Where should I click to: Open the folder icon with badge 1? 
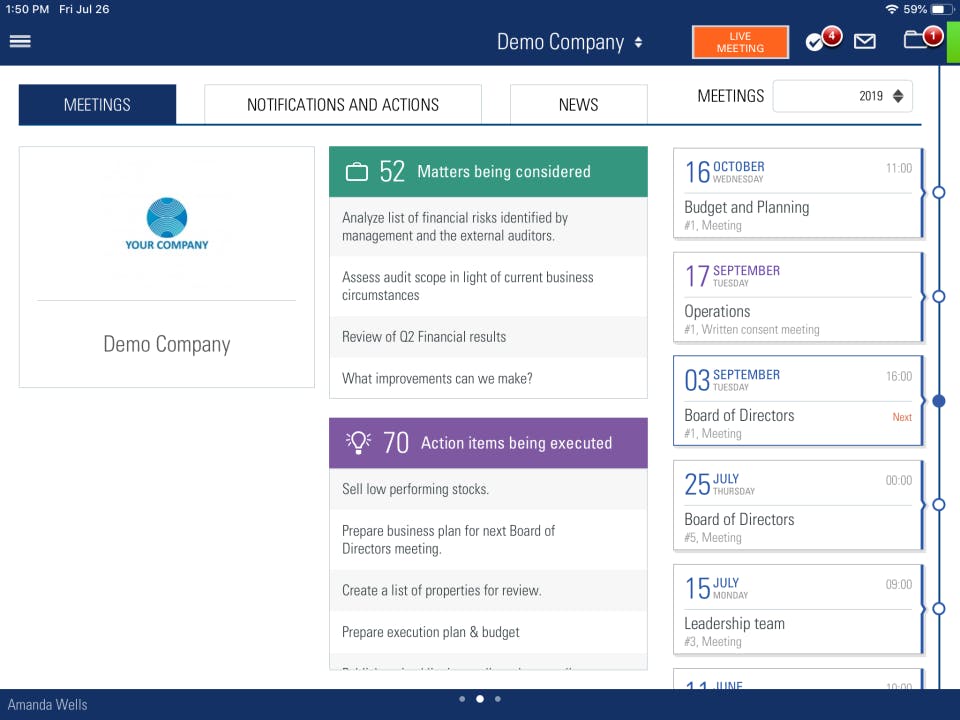[x=923, y=39]
